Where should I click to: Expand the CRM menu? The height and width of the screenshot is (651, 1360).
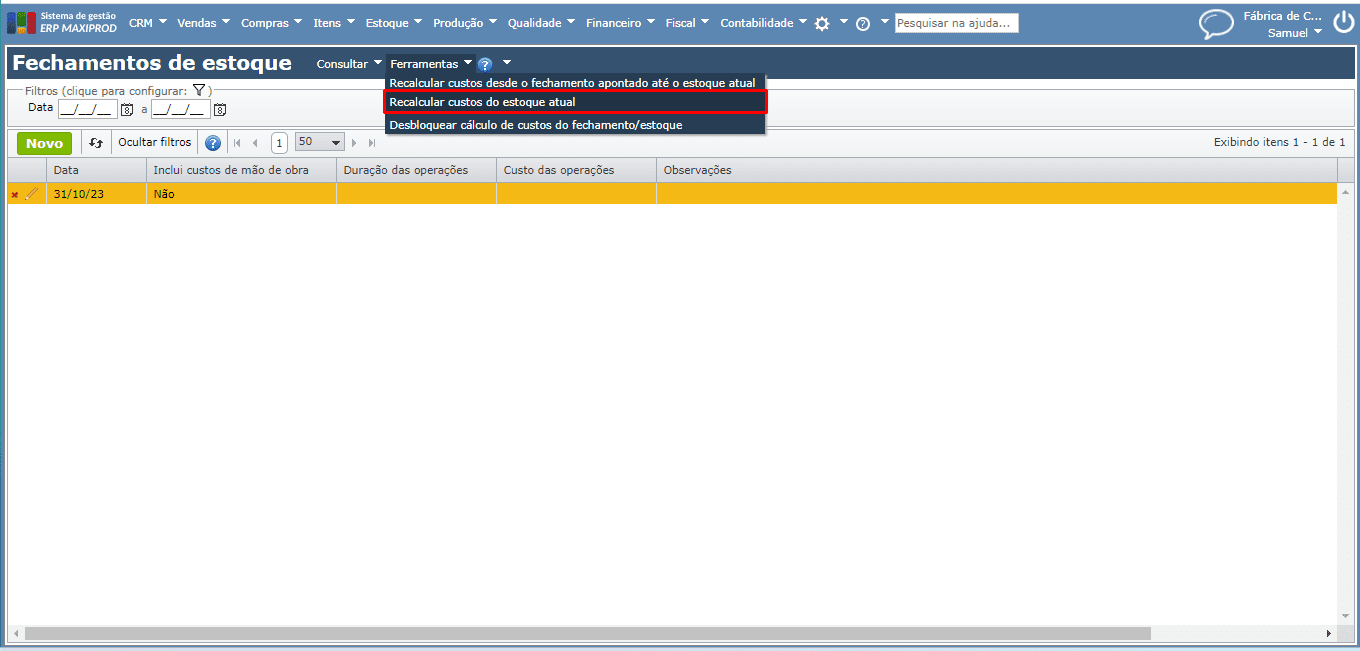tap(147, 23)
